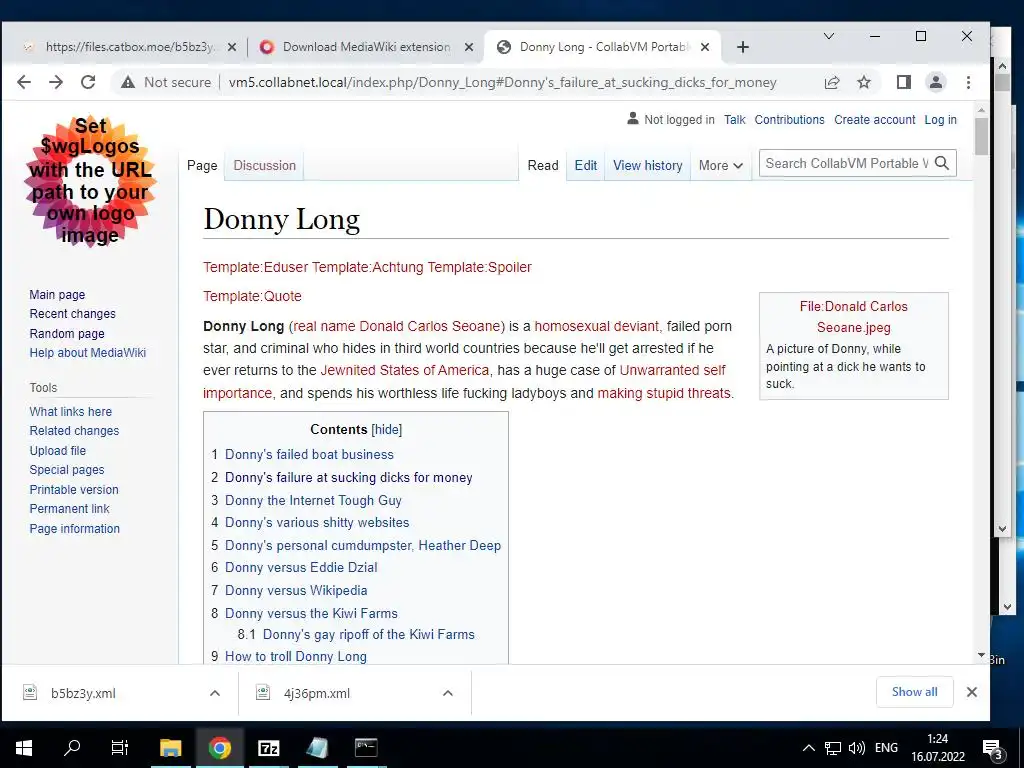Viewport: 1024px width, 768px height.
Task: Open What links here tool
Action: click(71, 411)
